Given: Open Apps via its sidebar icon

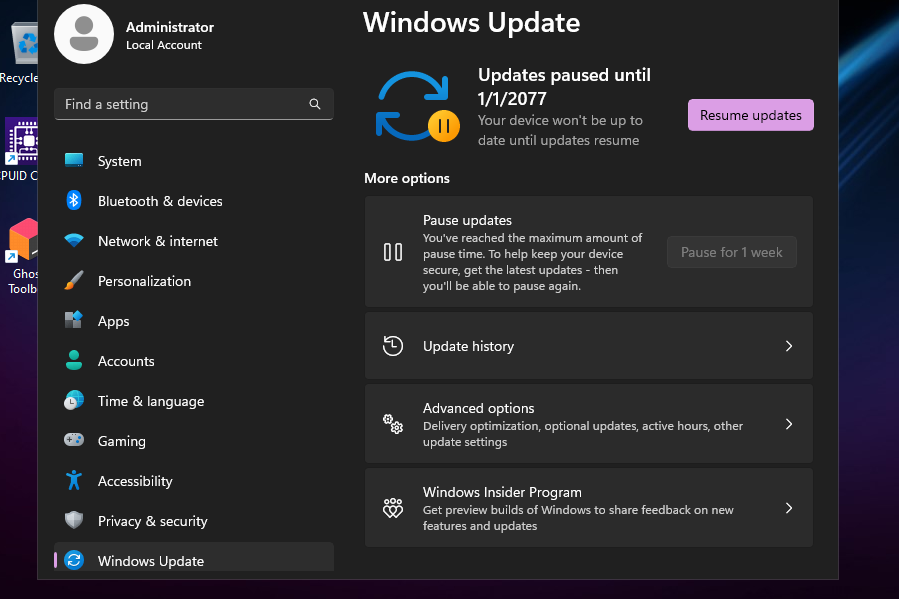Looking at the screenshot, I should [x=74, y=321].
